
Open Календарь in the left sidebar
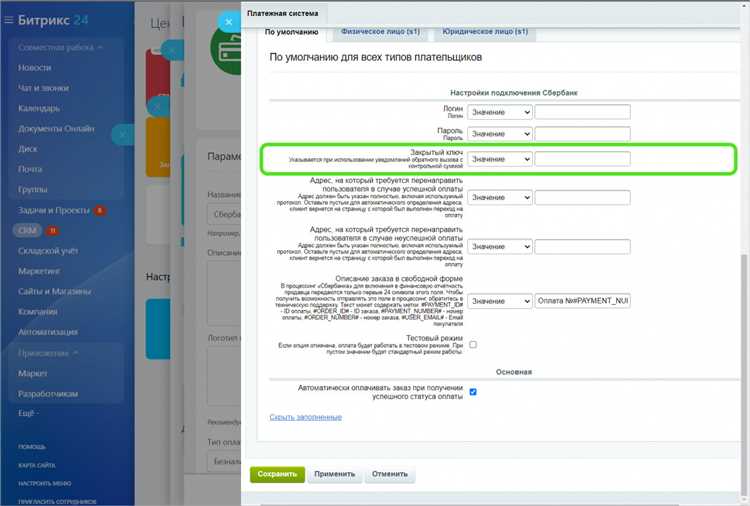pyautogui.click(x=39, y=109)
